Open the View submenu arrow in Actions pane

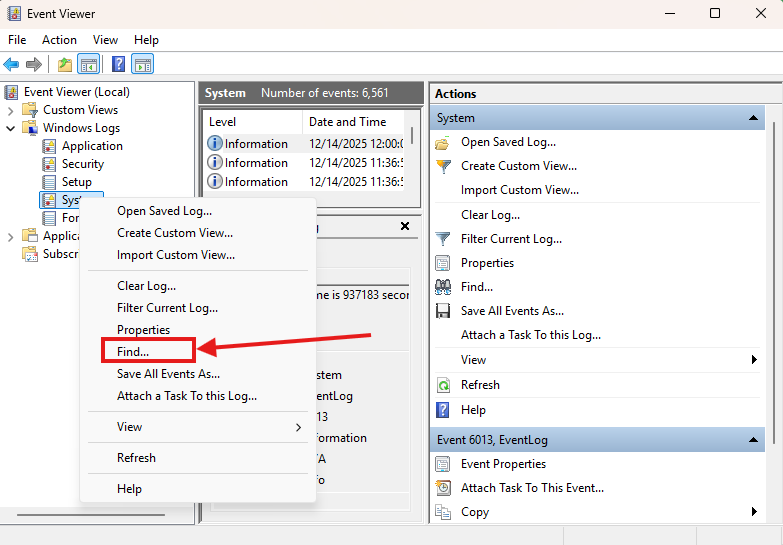[x=754, y=360]
